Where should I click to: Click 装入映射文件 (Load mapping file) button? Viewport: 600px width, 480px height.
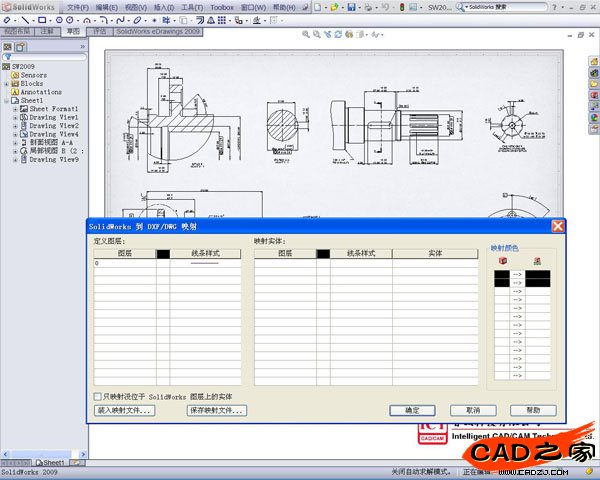click(125, 410)
